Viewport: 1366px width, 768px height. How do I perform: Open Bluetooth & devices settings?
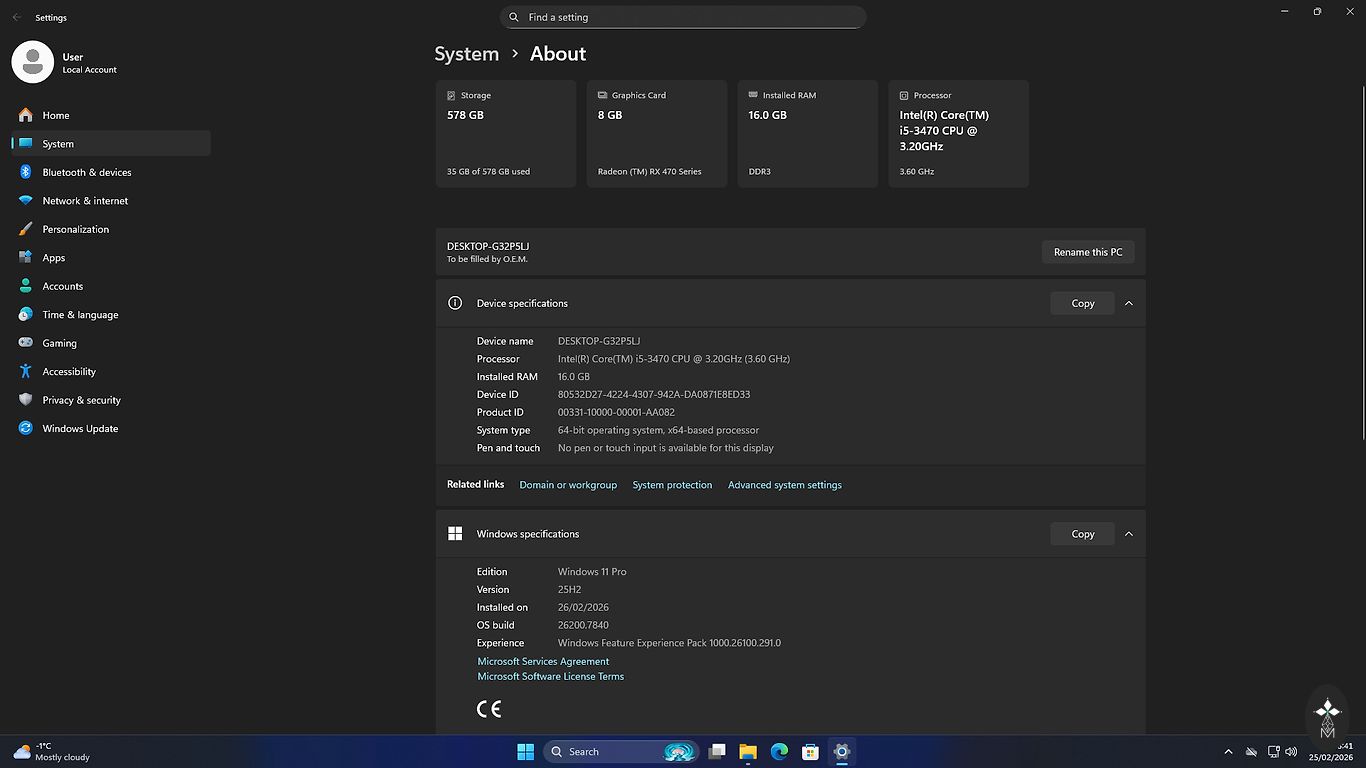click(x=86, y=172)
